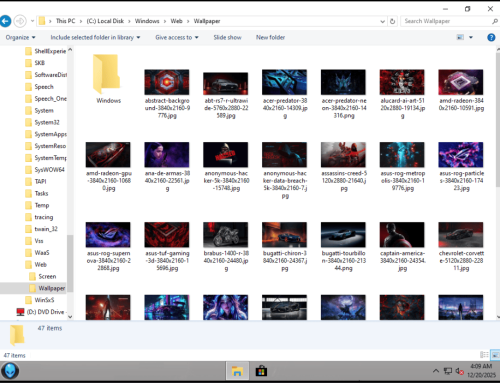Click the change view icon
500x383 pixels.
click(460, 37)
